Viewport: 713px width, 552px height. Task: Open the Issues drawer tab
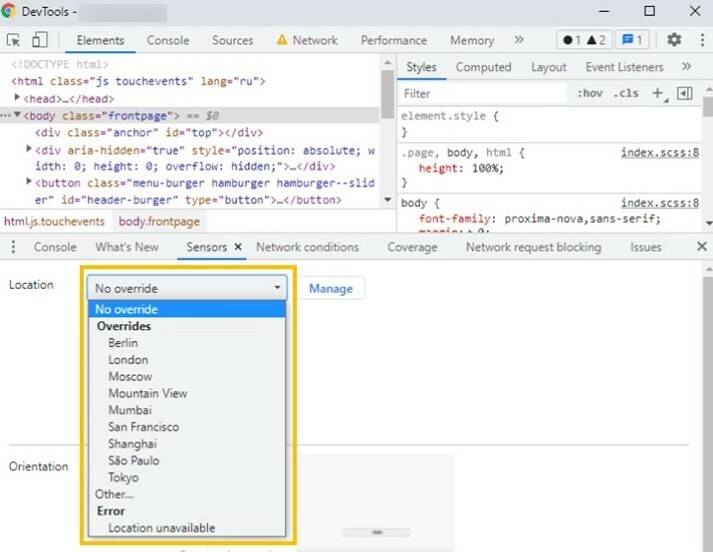click(645, 247)
